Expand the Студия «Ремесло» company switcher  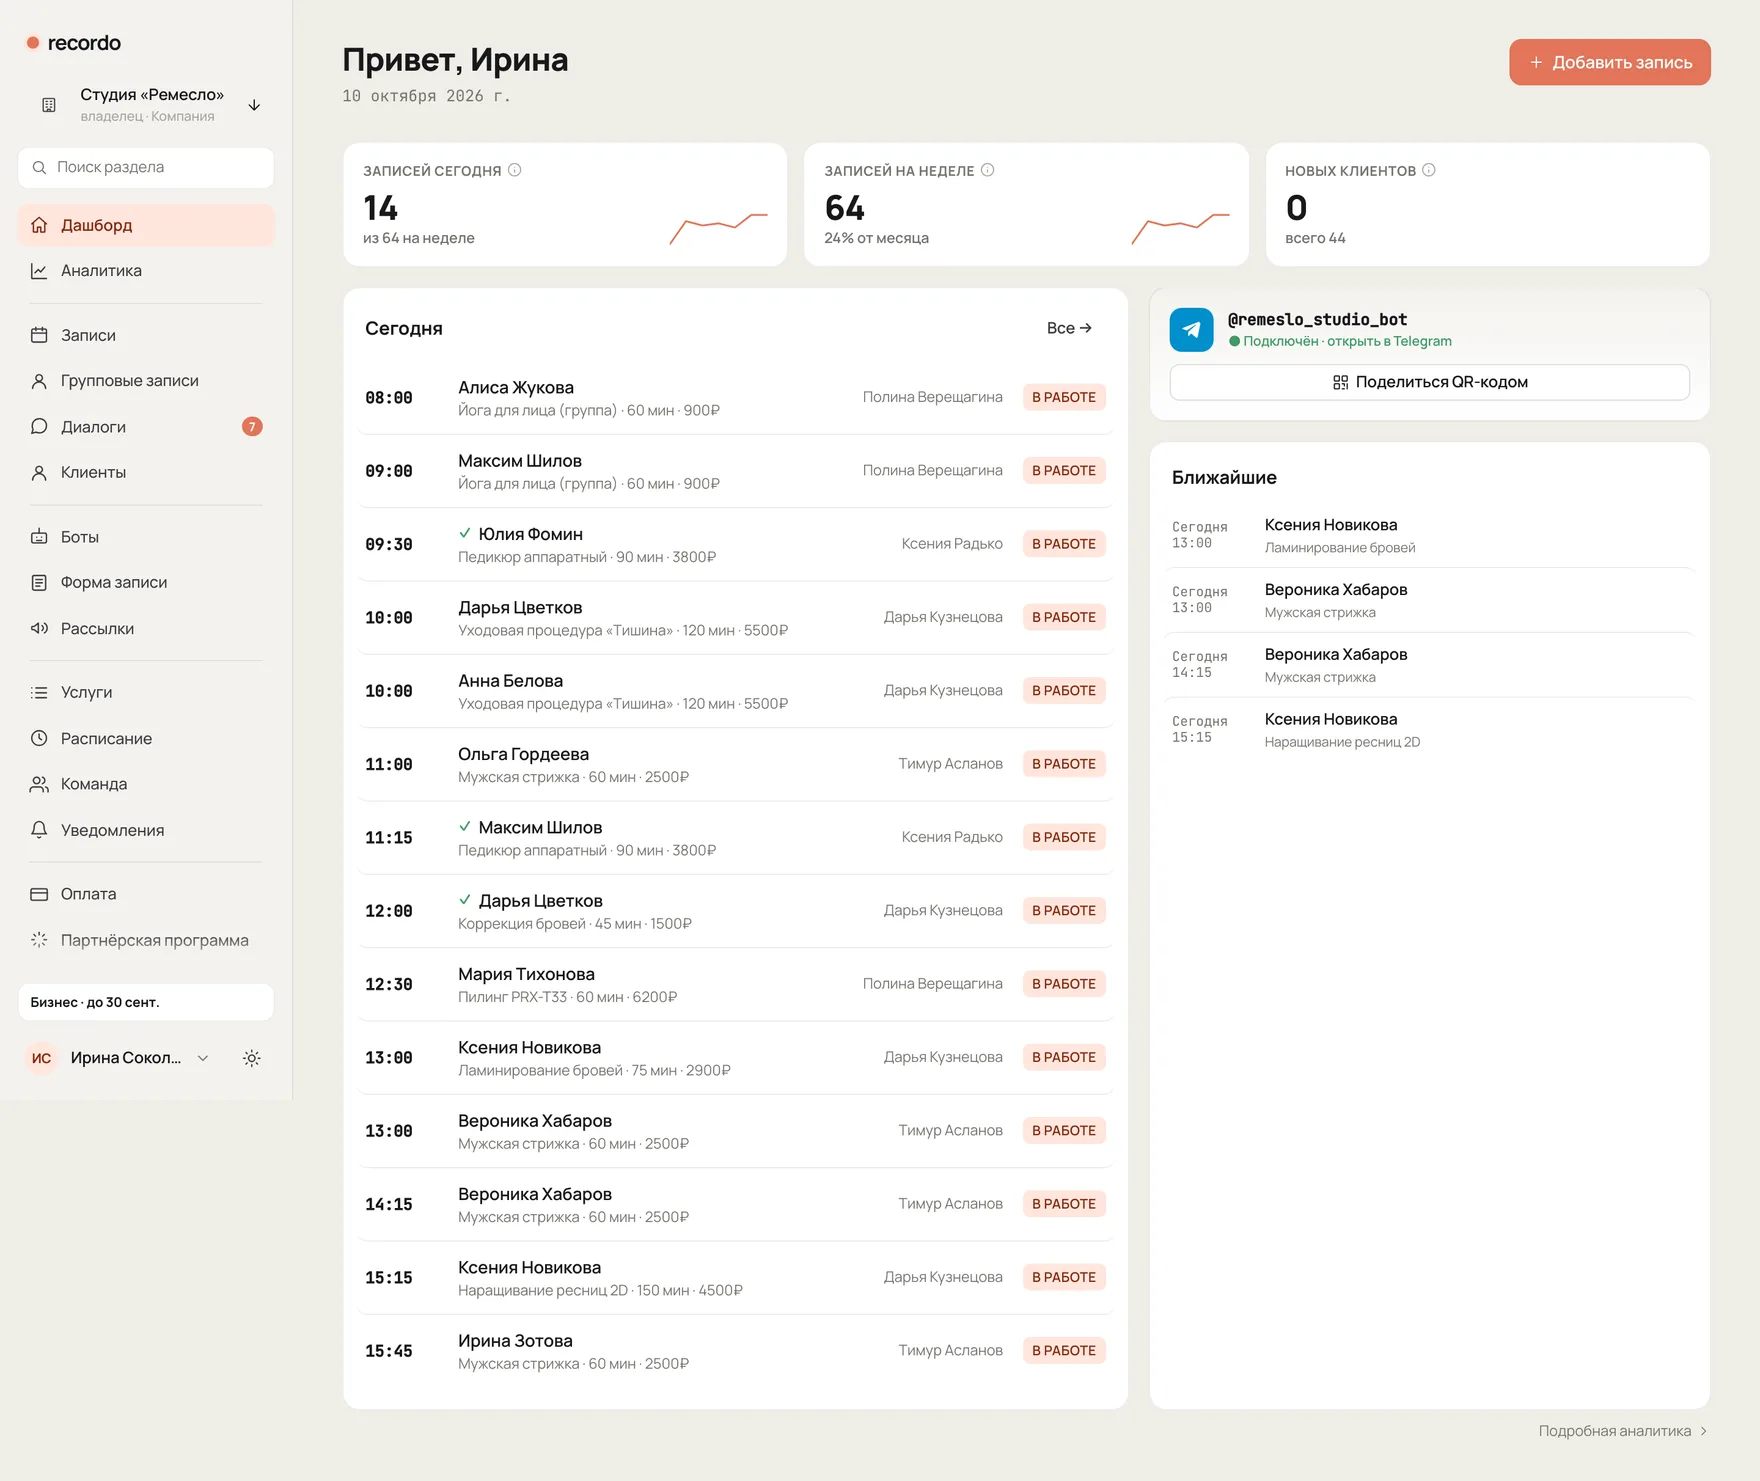146,105
